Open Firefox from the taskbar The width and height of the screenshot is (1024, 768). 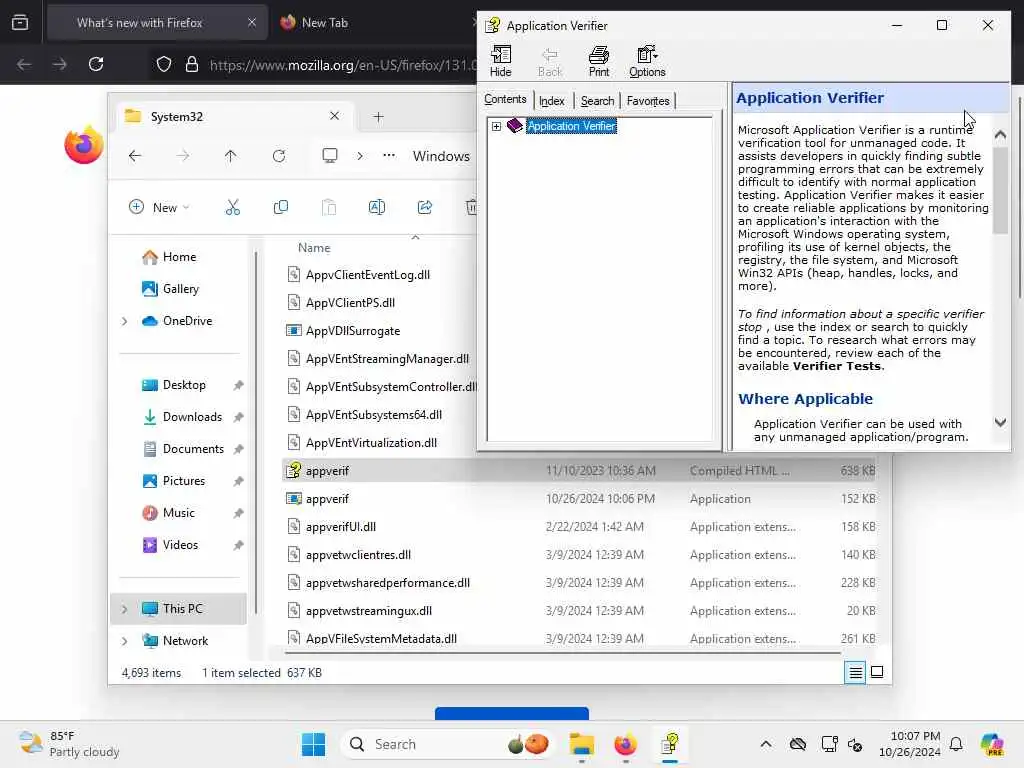pos(625,744)
